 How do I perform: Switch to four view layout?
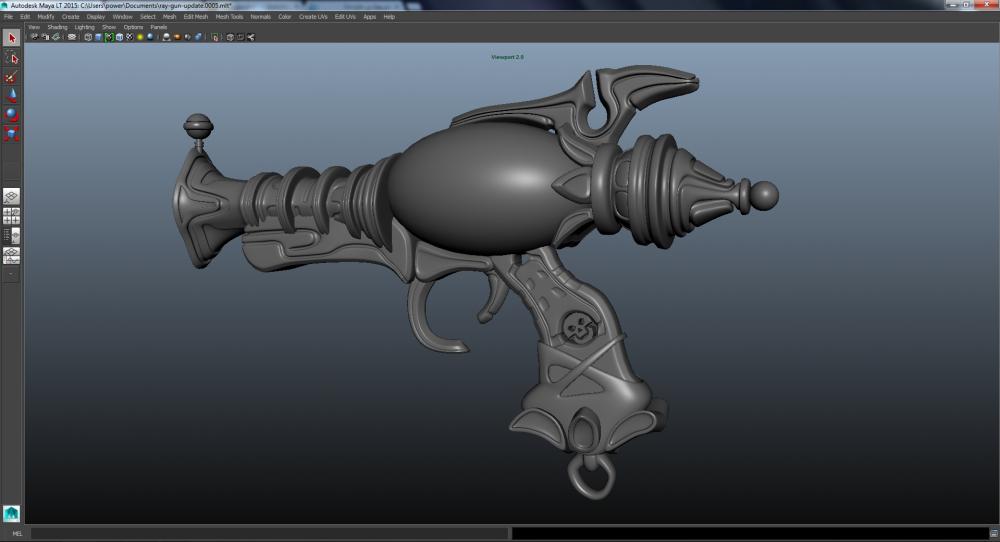[x=11, y=216]
